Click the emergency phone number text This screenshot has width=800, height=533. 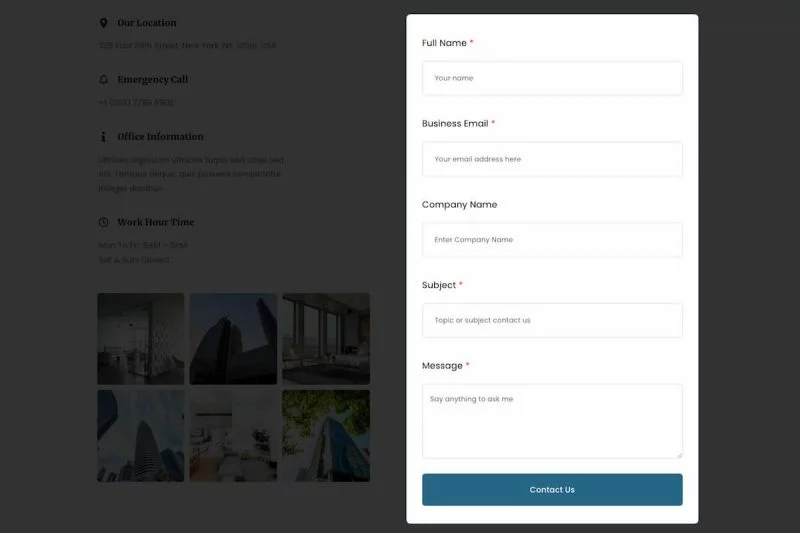coord(136,103)
